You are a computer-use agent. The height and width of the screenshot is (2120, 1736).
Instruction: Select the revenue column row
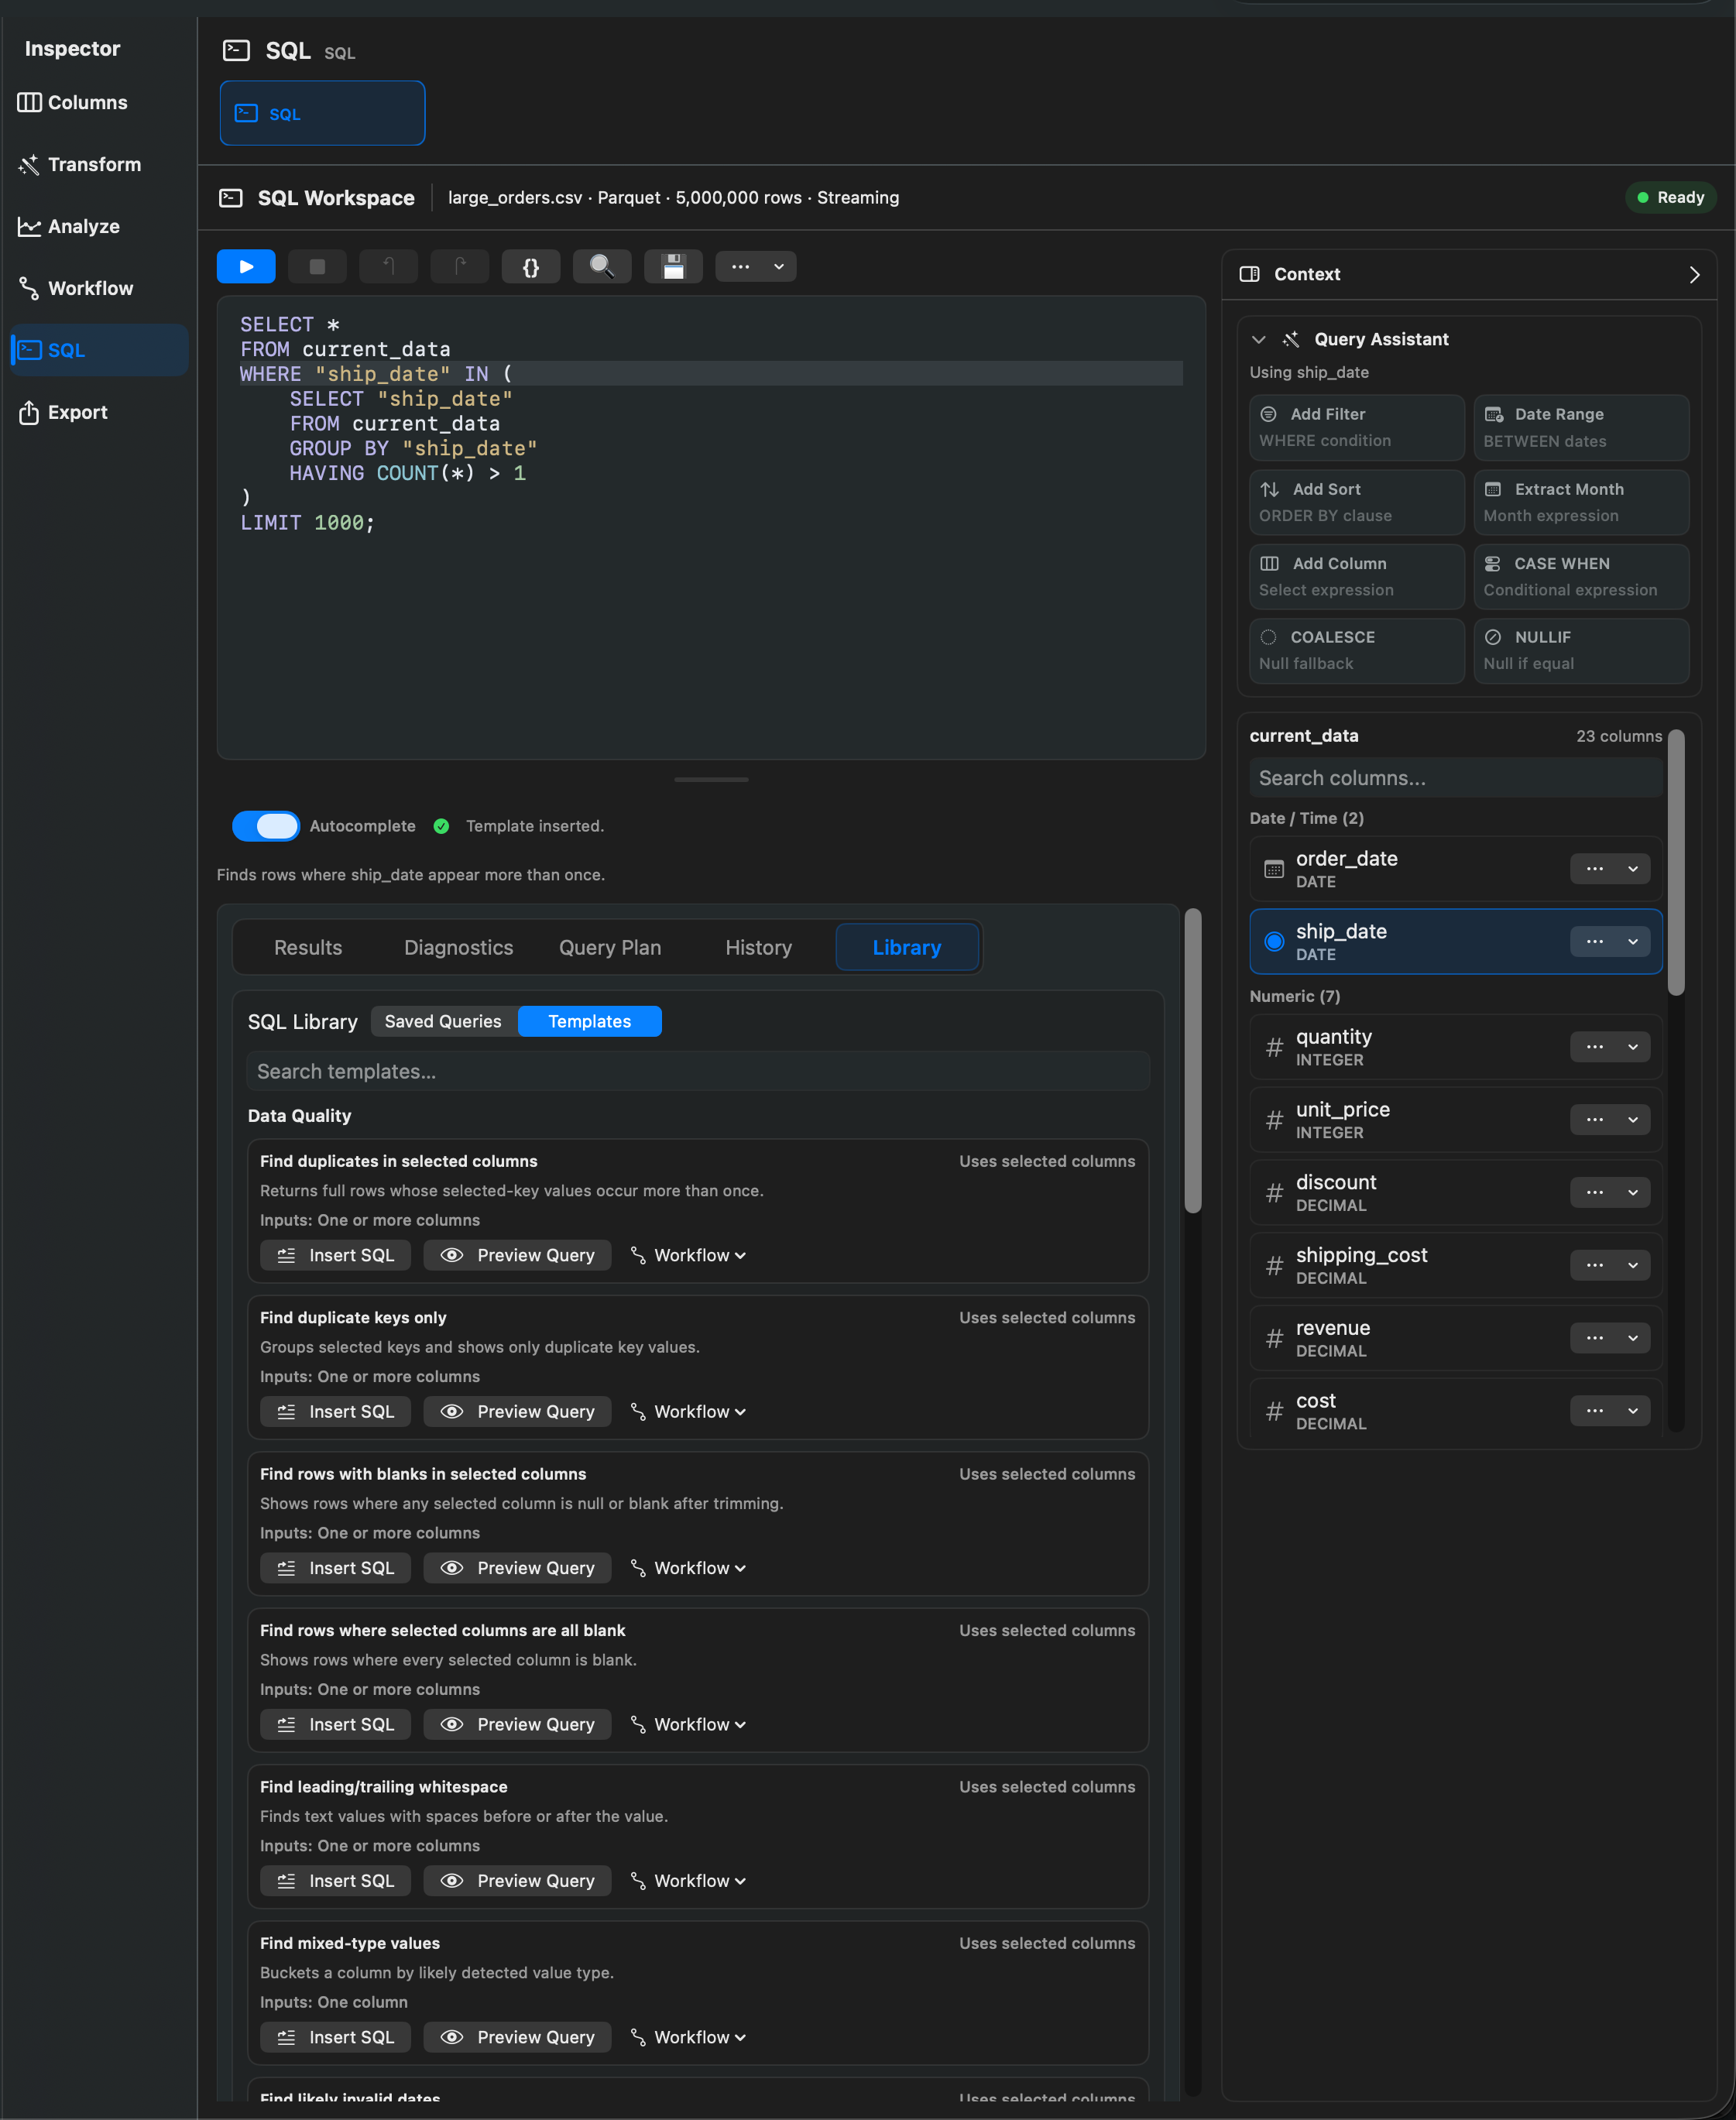pyautogui.click(x=1455, y=1338)
